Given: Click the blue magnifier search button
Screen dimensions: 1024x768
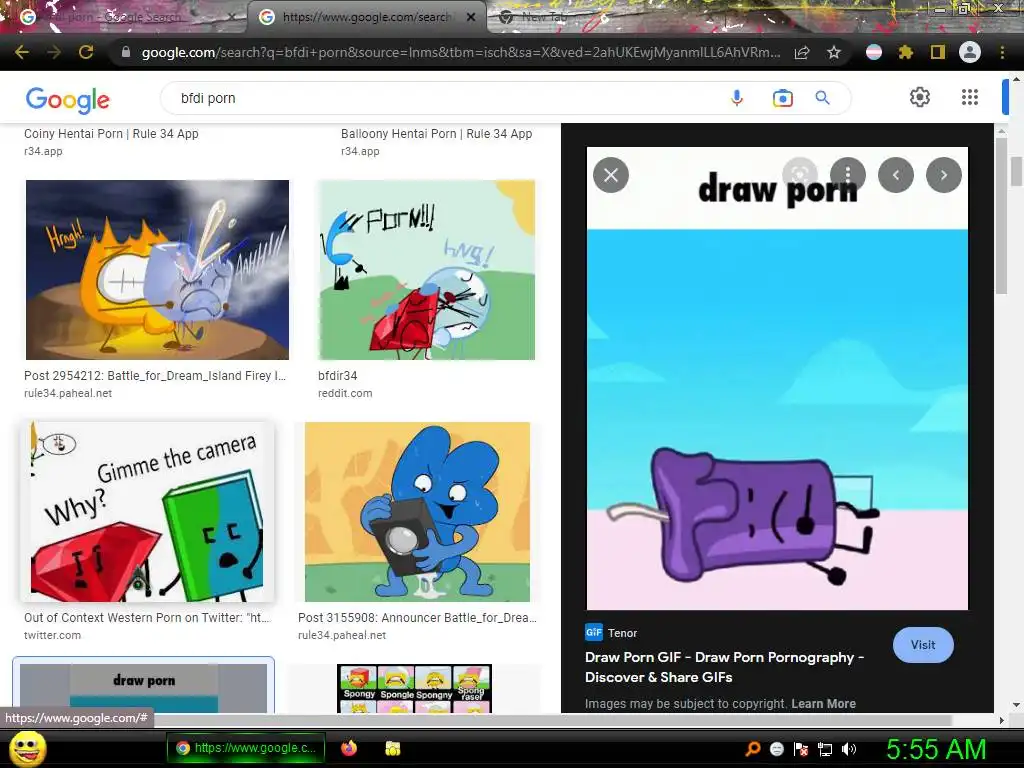Looking at the screenshot, I should [823, 98].
